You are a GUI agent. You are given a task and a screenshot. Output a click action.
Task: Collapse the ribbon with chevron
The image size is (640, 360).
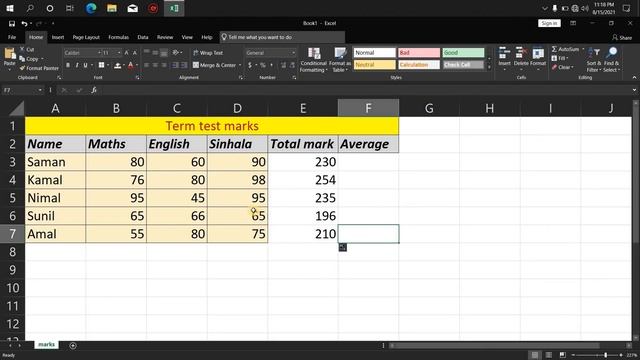click(634, 78)
